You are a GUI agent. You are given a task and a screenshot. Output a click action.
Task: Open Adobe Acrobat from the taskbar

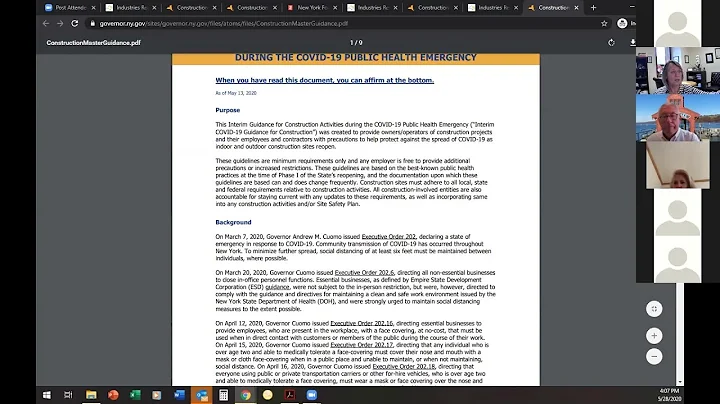(x=290, y=395)
